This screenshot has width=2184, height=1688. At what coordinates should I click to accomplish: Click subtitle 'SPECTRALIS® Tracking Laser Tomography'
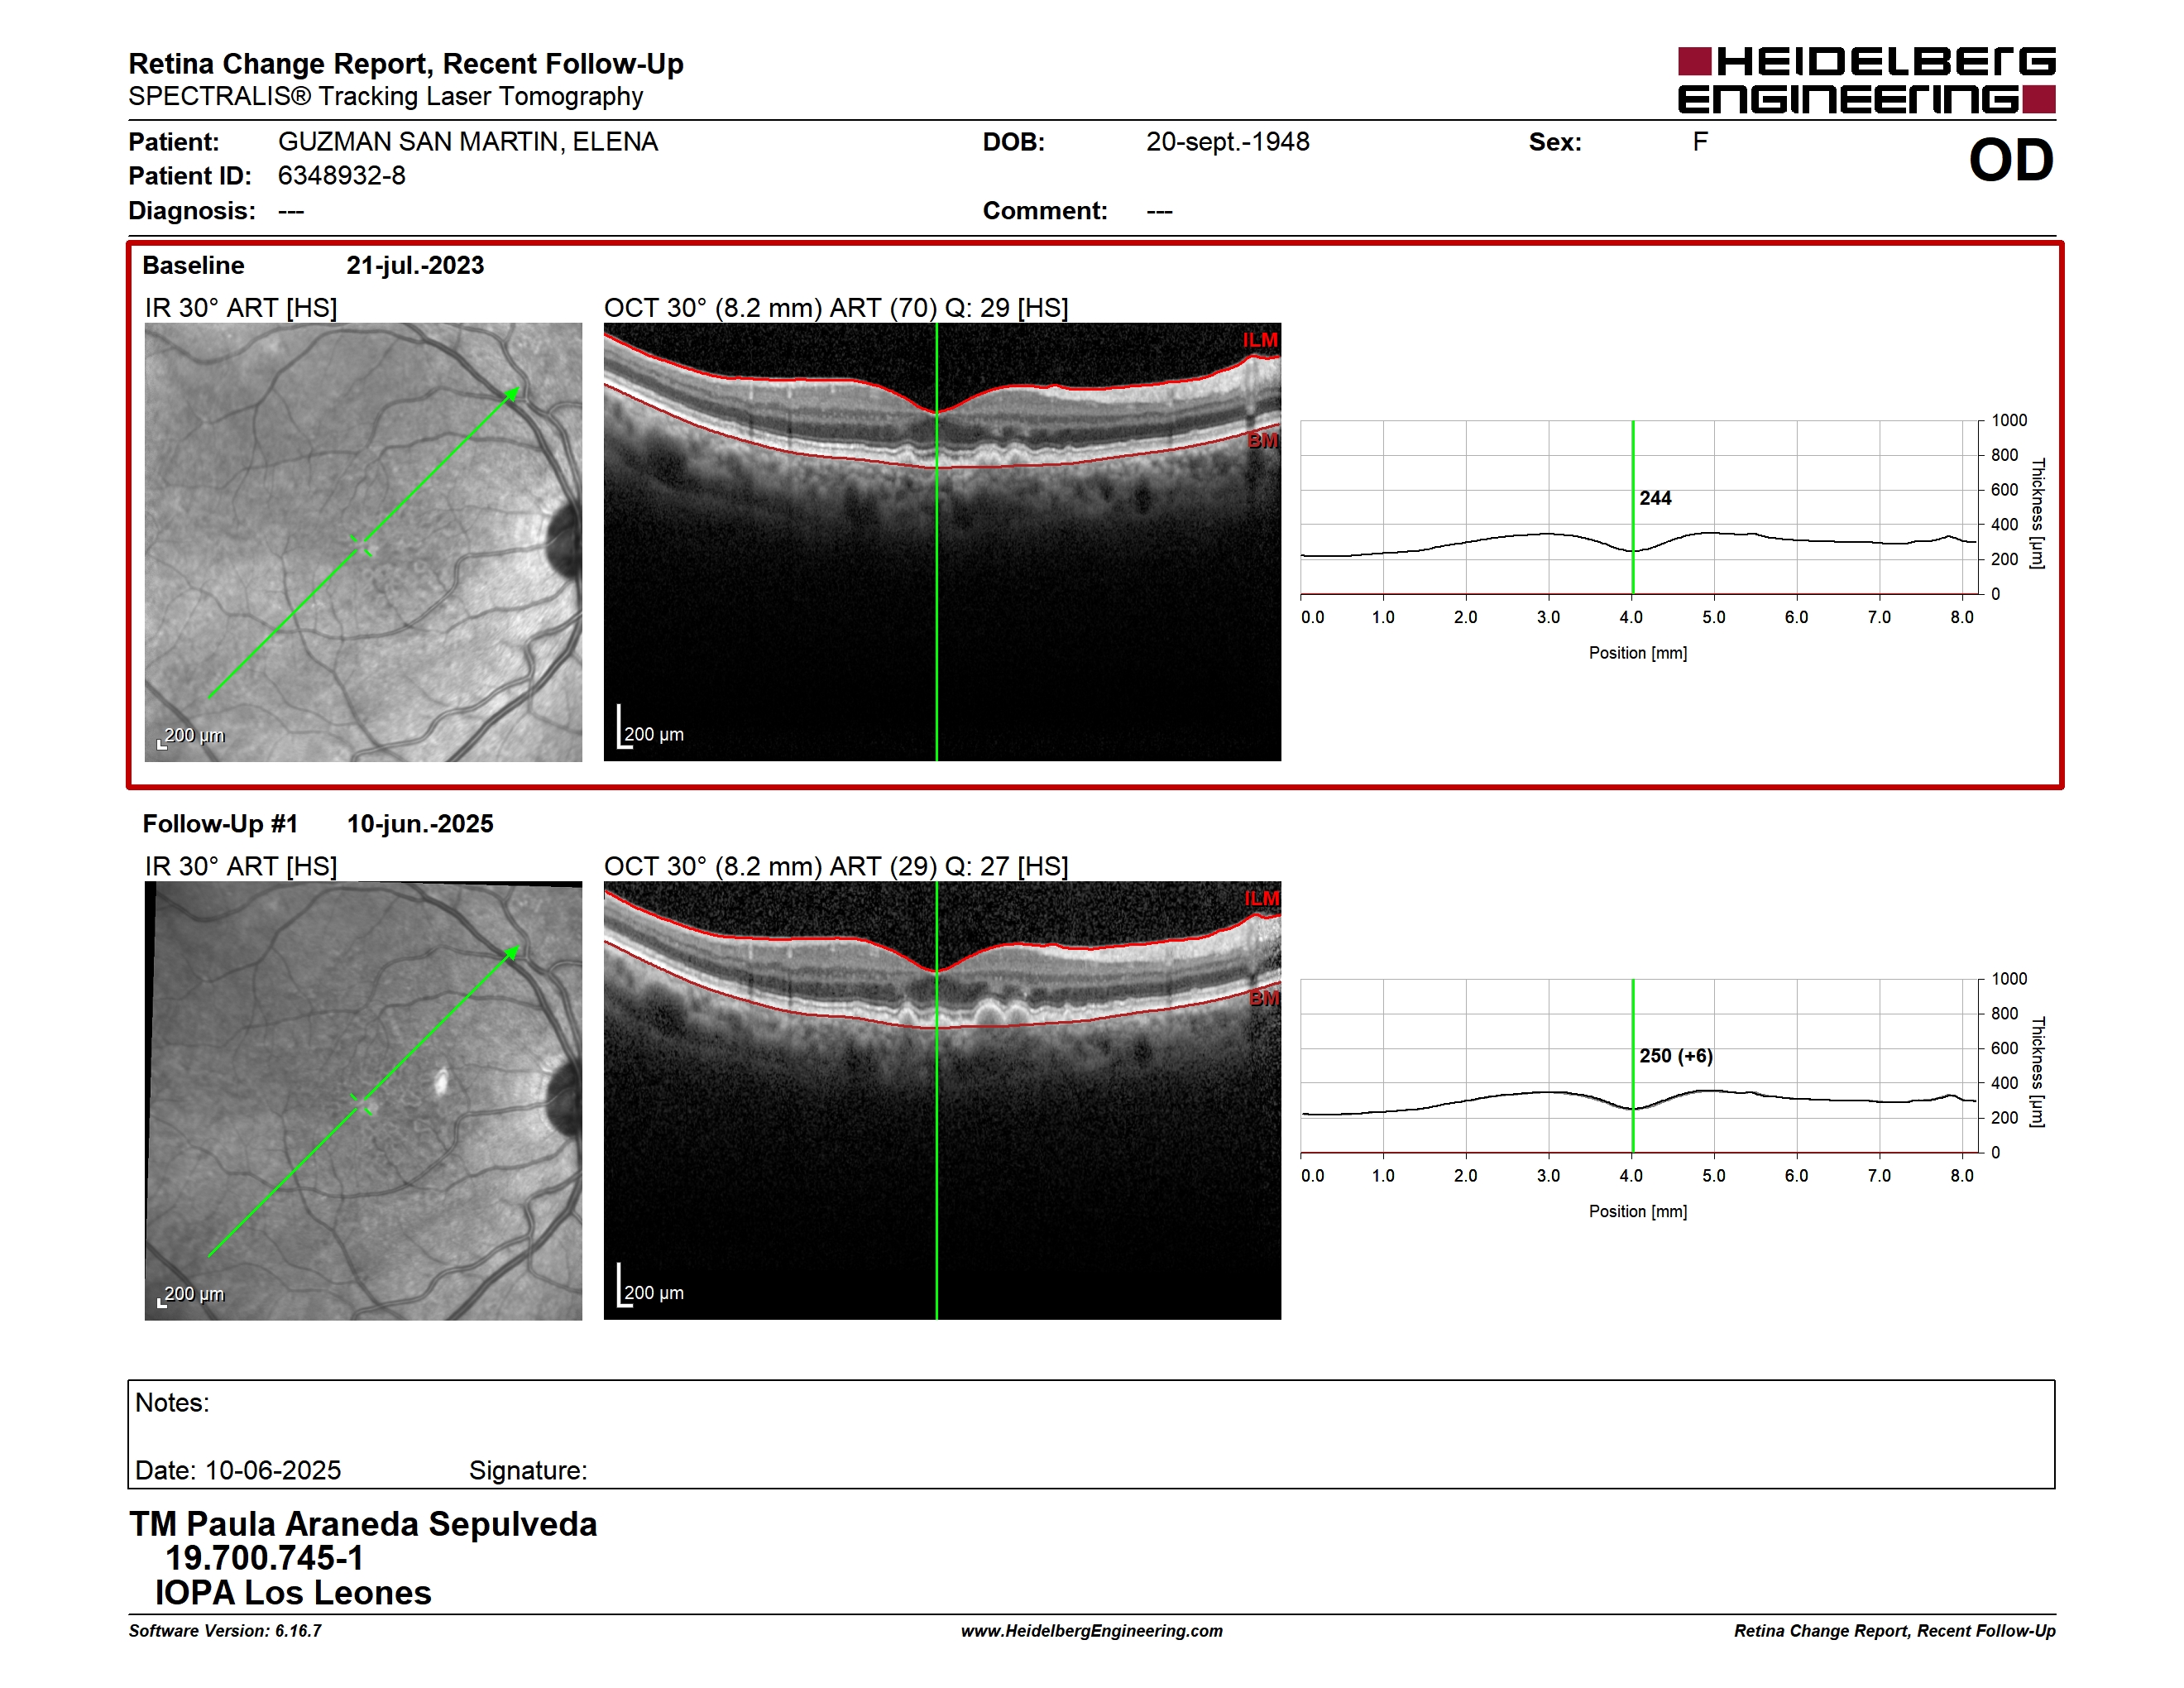click(x=386, y=96)
